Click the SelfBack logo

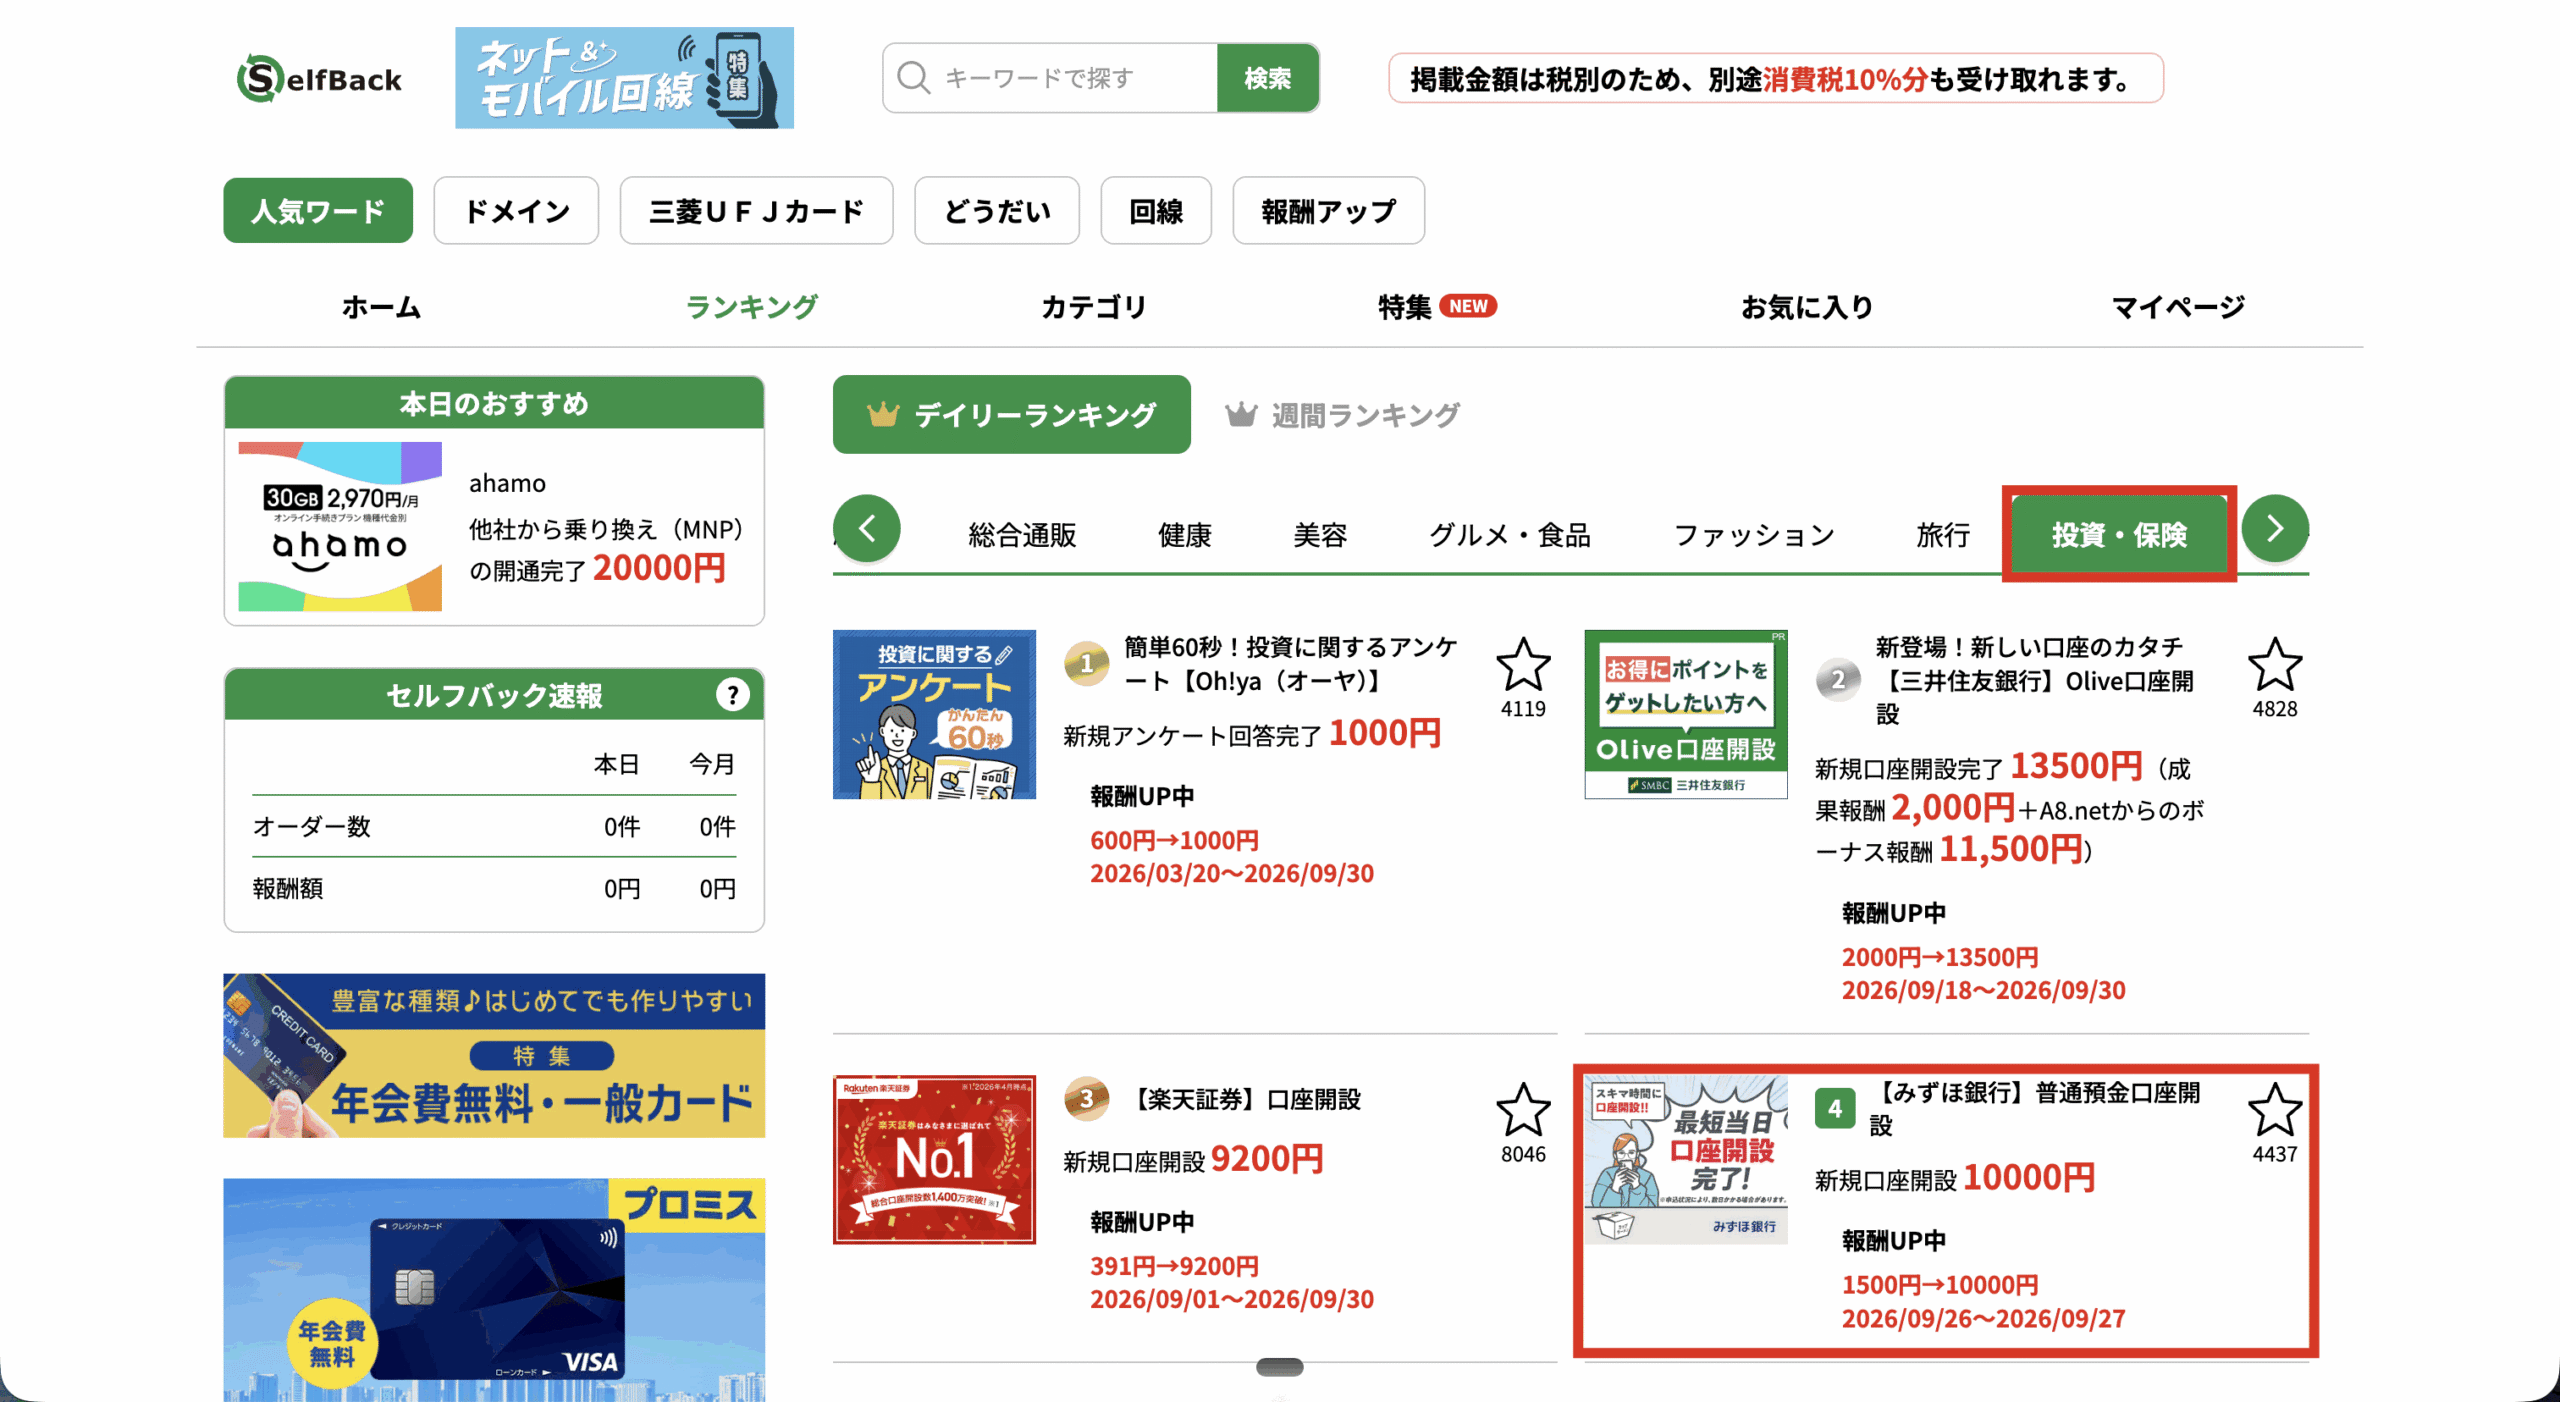click(319, 78)
